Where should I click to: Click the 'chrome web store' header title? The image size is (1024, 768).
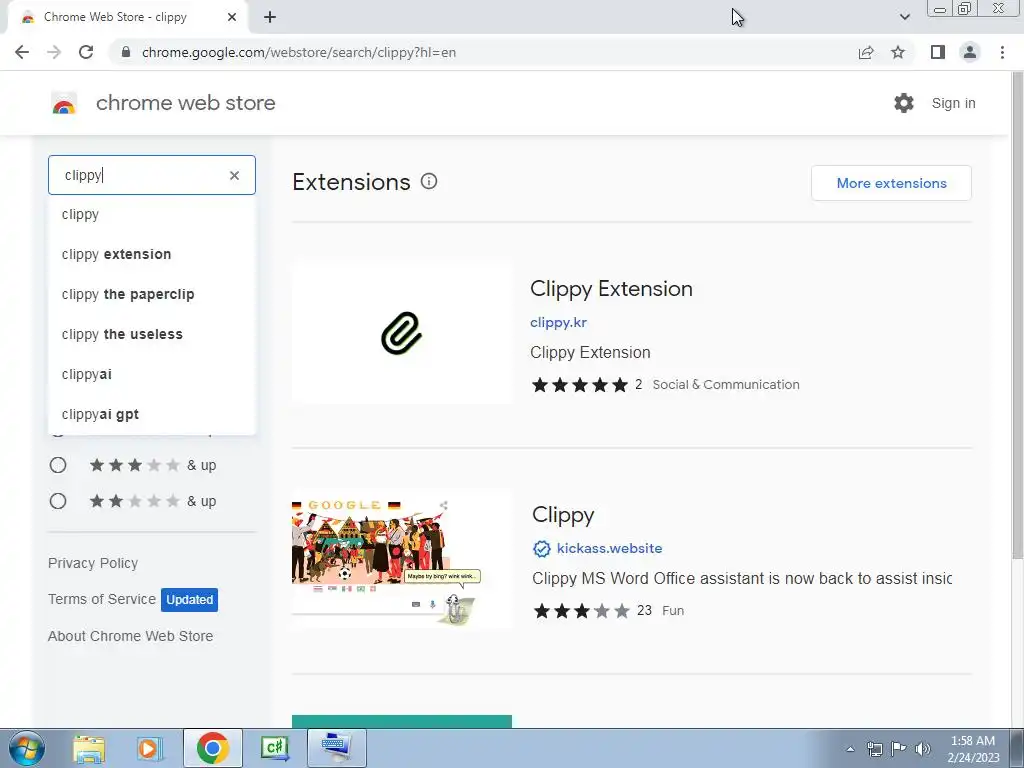(185, 103)
